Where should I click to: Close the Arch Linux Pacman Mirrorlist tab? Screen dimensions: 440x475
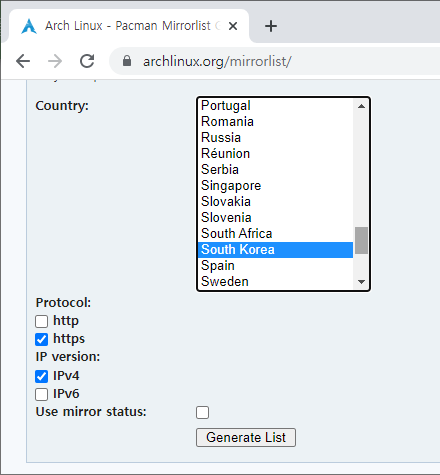pos(233,26)
